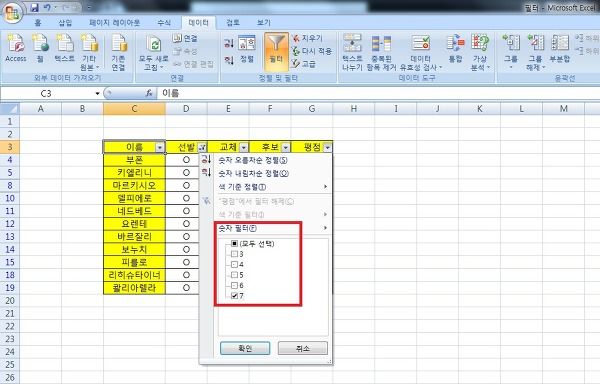Select the cell containing 마르키시오

(134, 185)
